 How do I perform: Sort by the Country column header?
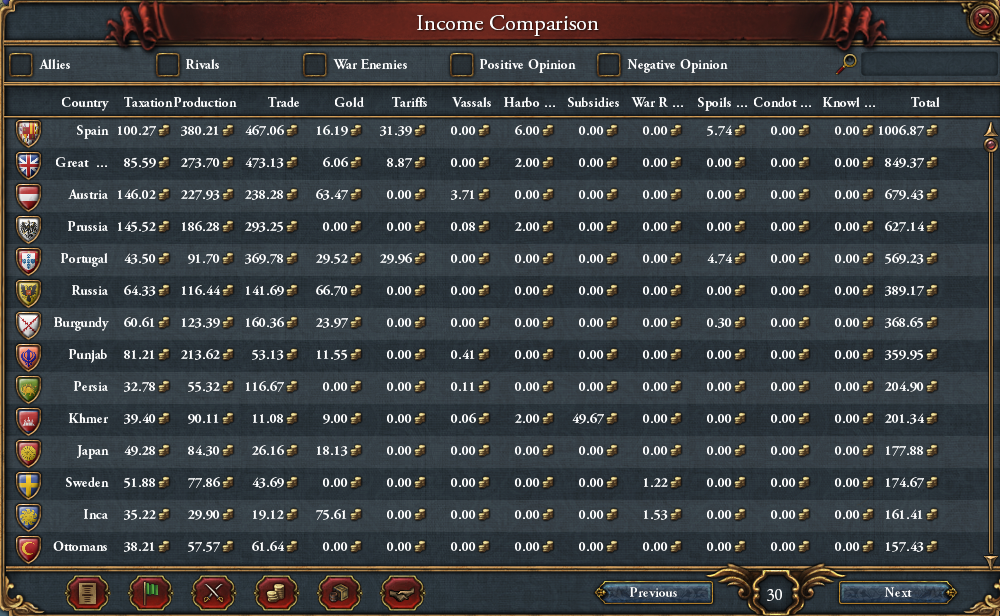click(84, 102)
